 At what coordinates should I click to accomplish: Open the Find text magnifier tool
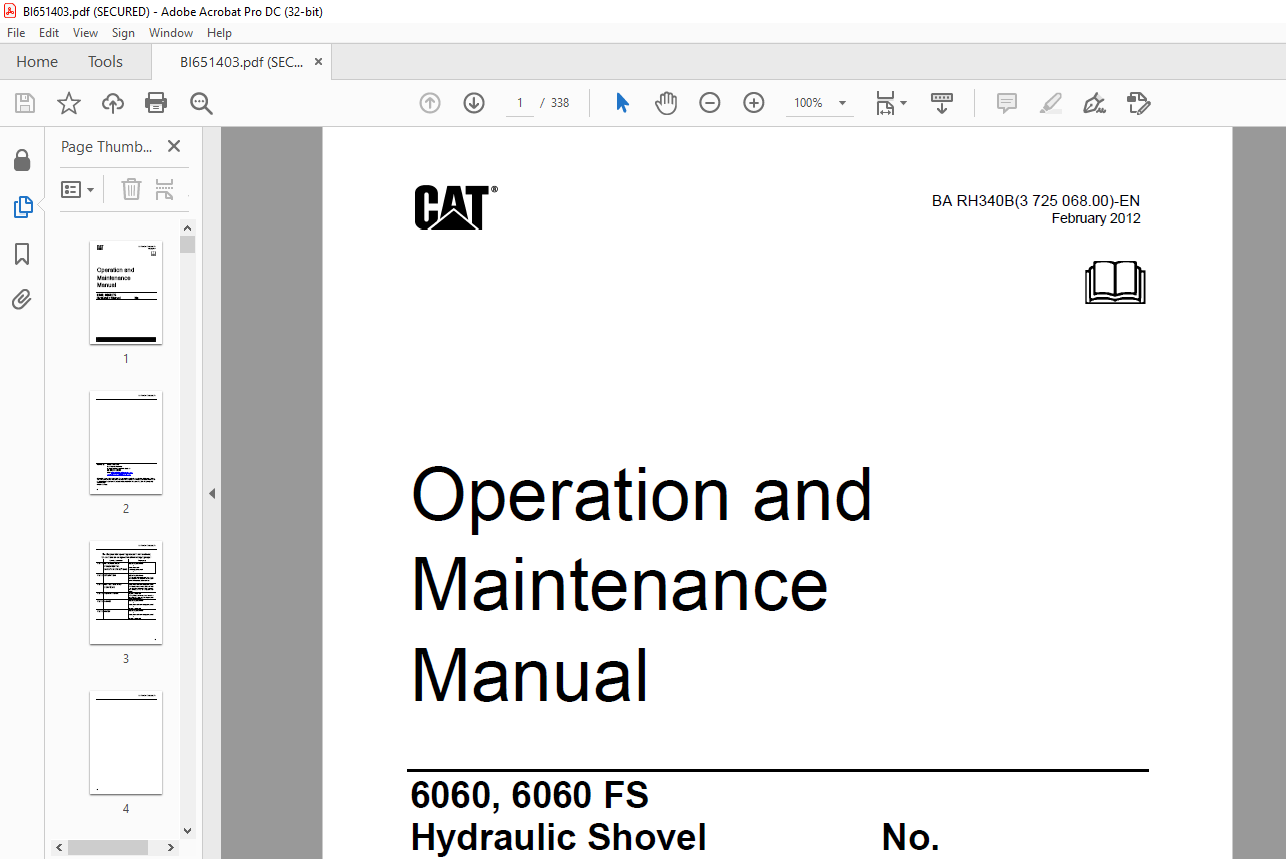point(201,103)
